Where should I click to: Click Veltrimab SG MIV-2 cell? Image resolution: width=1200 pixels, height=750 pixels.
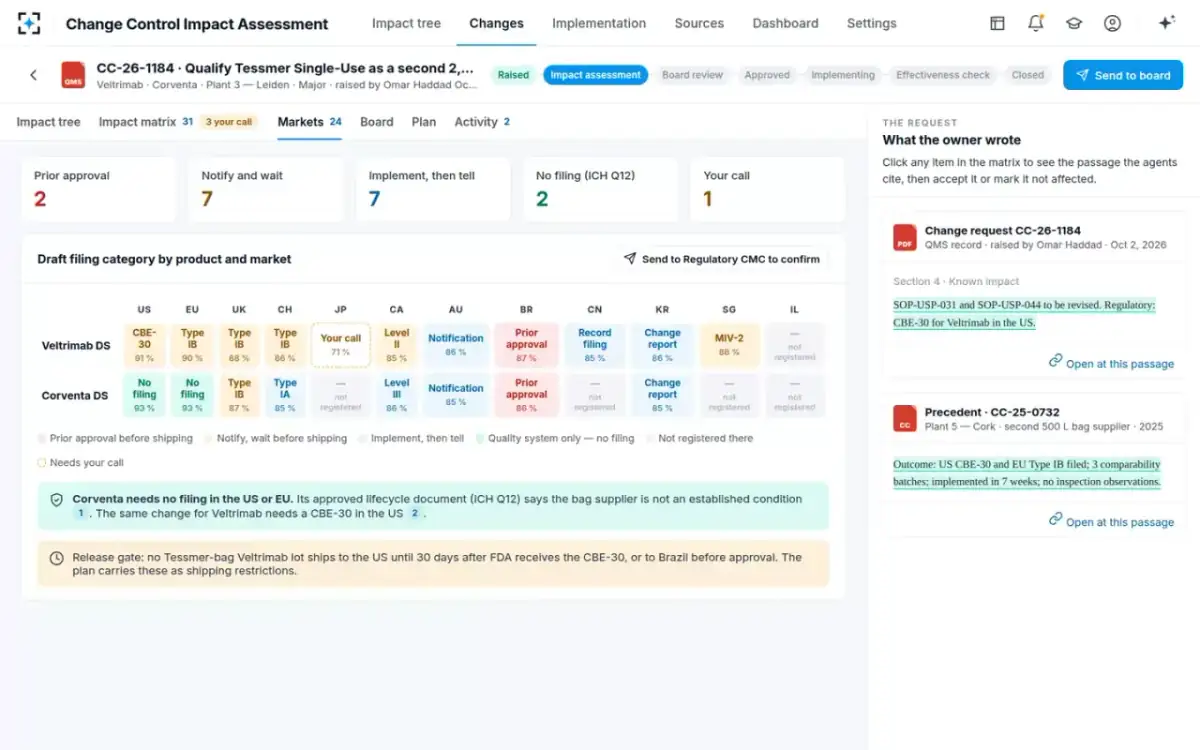[729, 345]
